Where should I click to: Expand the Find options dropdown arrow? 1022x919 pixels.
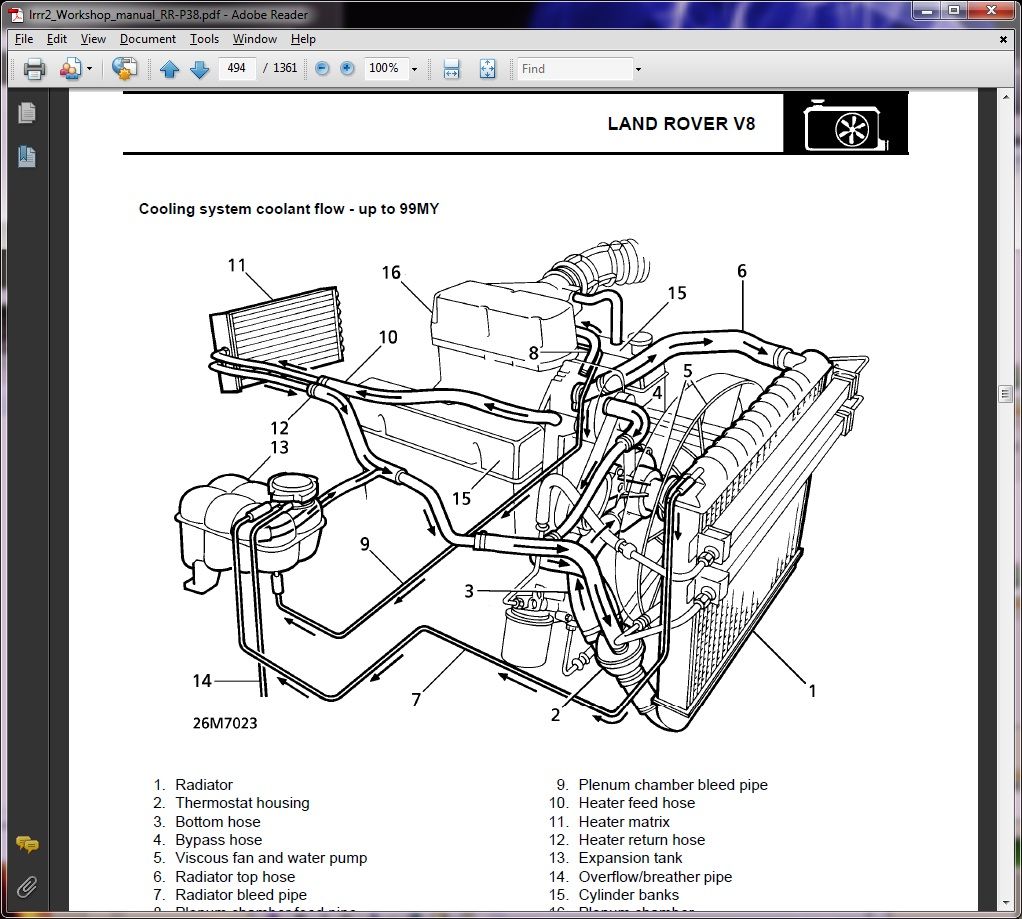pos(638,69)
